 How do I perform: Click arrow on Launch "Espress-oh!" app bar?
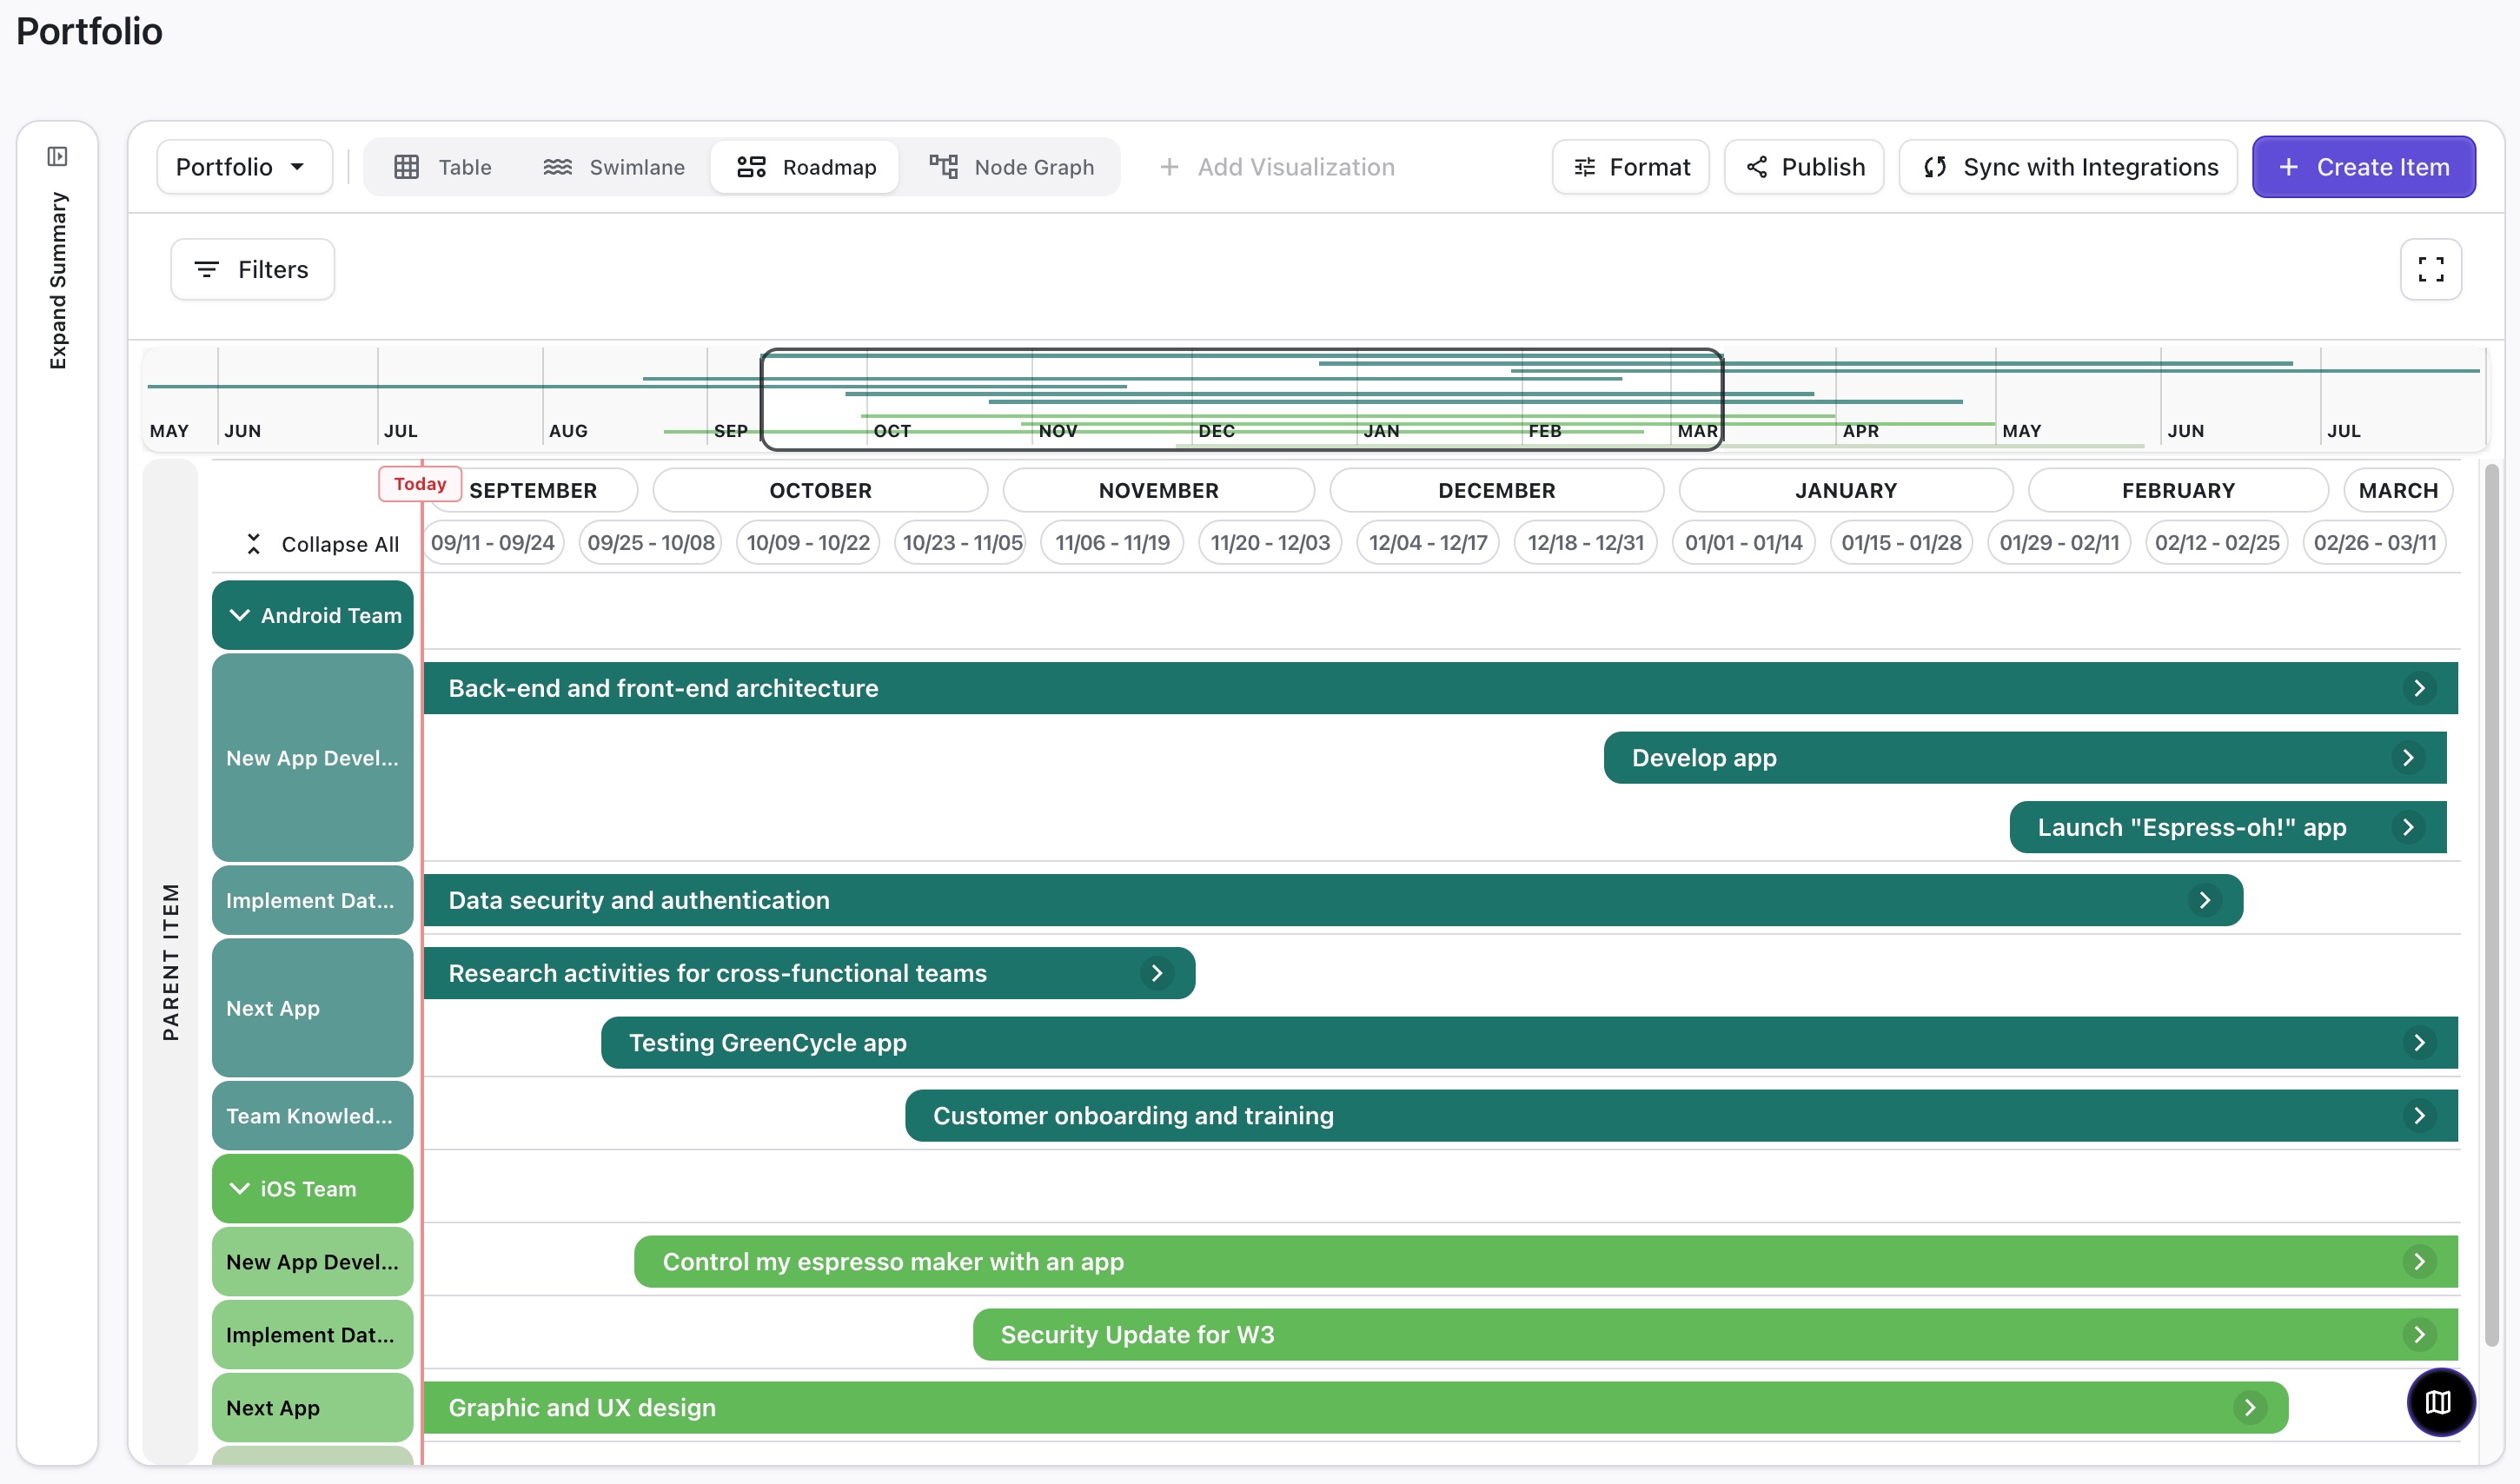2408,828
